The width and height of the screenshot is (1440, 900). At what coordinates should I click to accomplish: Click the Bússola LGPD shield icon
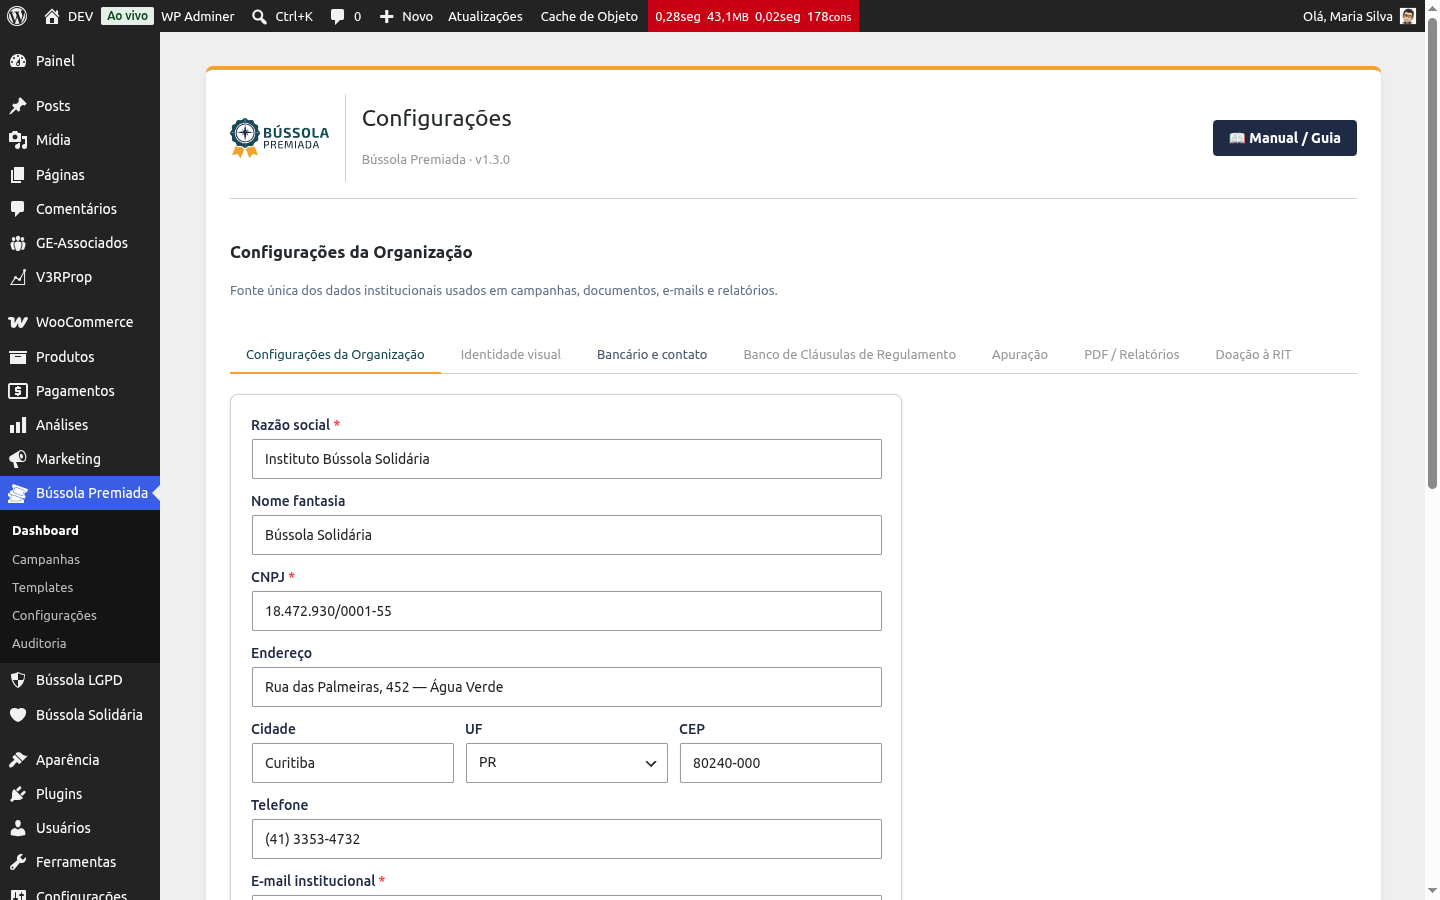coord(18,680)
